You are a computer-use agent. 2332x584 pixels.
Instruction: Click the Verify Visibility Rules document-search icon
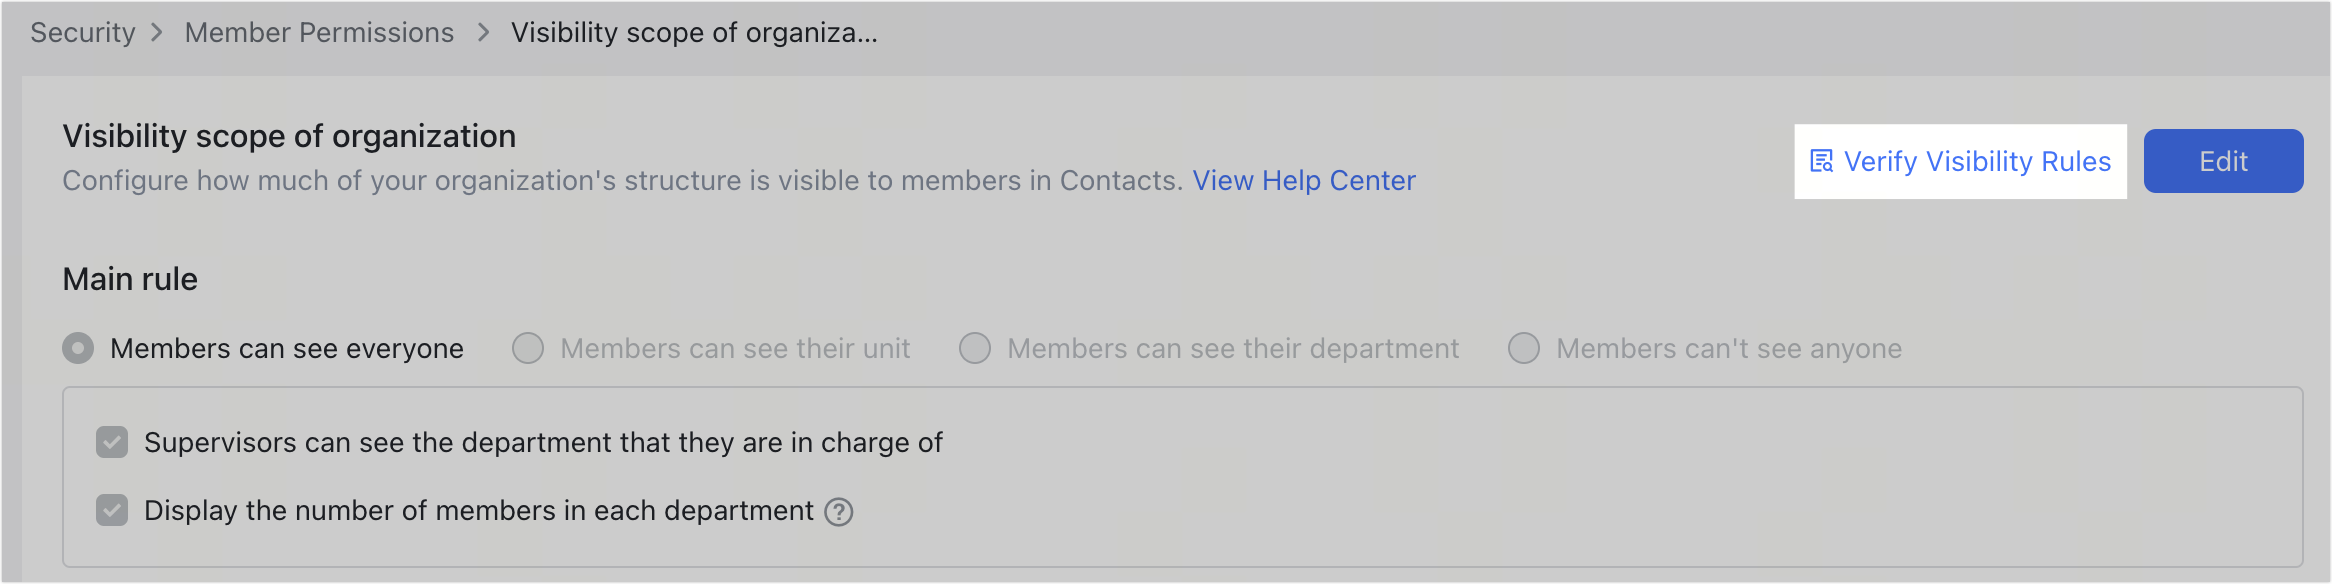point(1822,160)
